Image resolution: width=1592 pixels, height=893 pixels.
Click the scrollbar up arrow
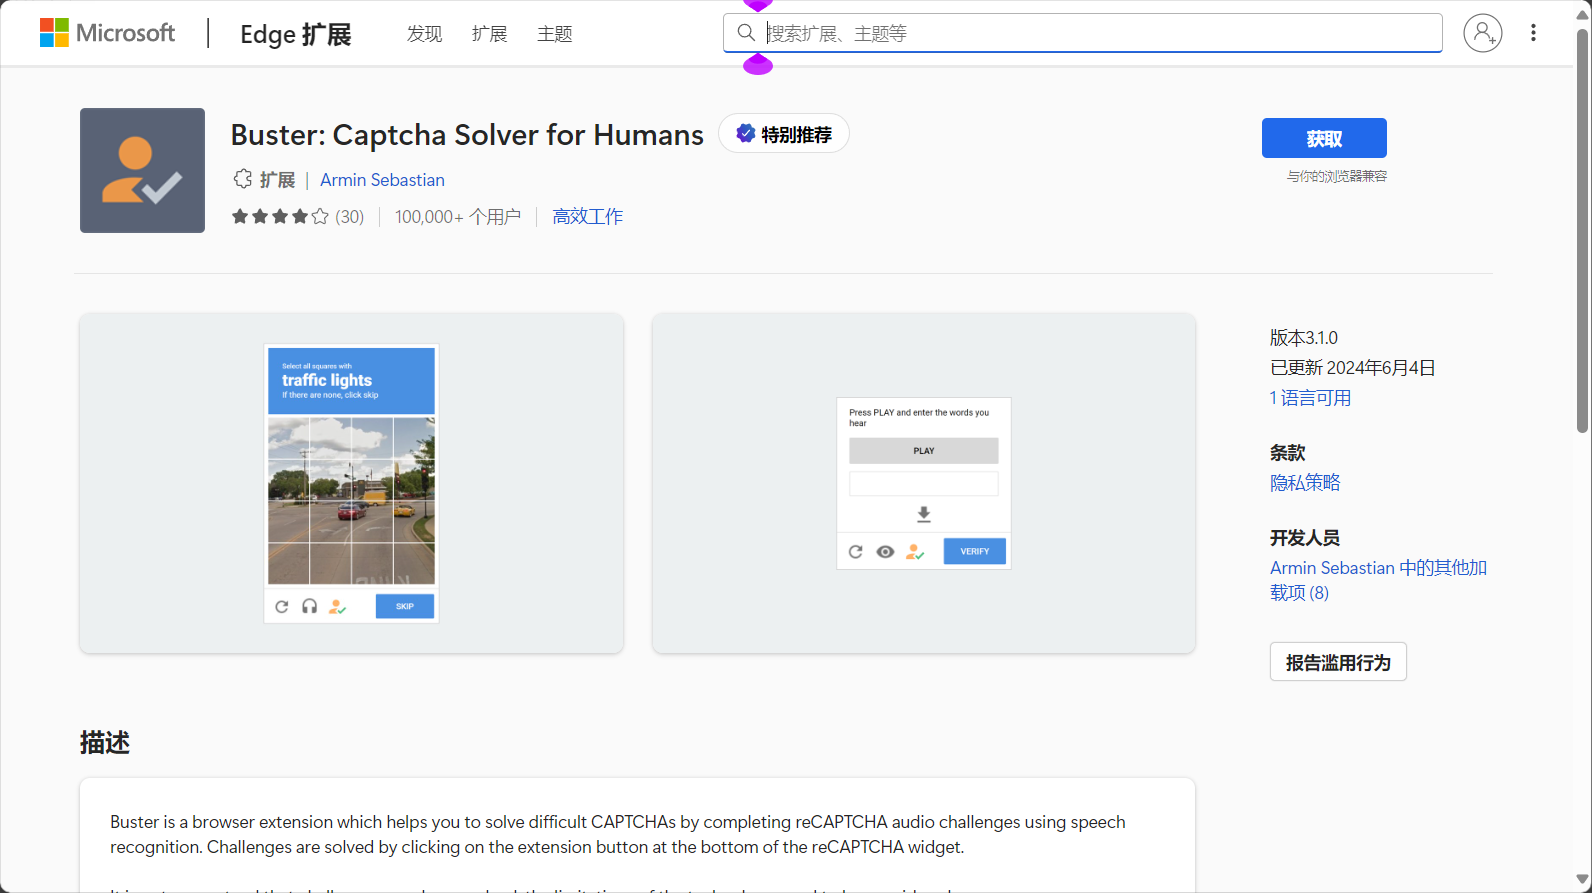[x=1582, y=14]
